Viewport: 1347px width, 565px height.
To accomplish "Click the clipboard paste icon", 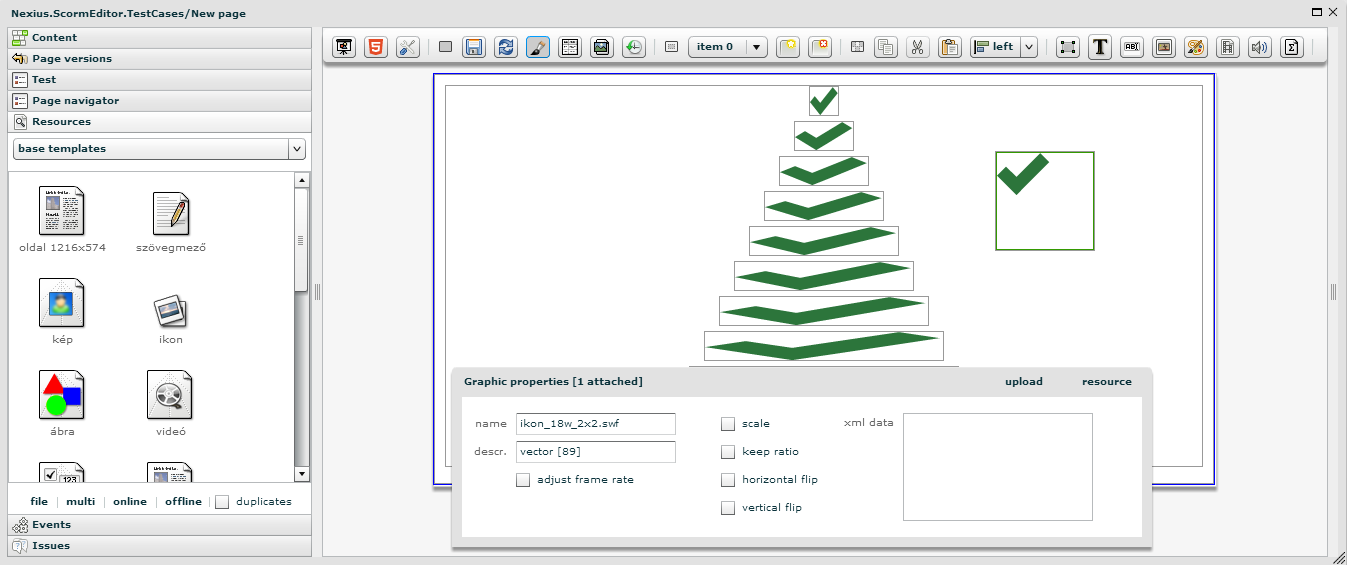I will (x=950, y=47).
